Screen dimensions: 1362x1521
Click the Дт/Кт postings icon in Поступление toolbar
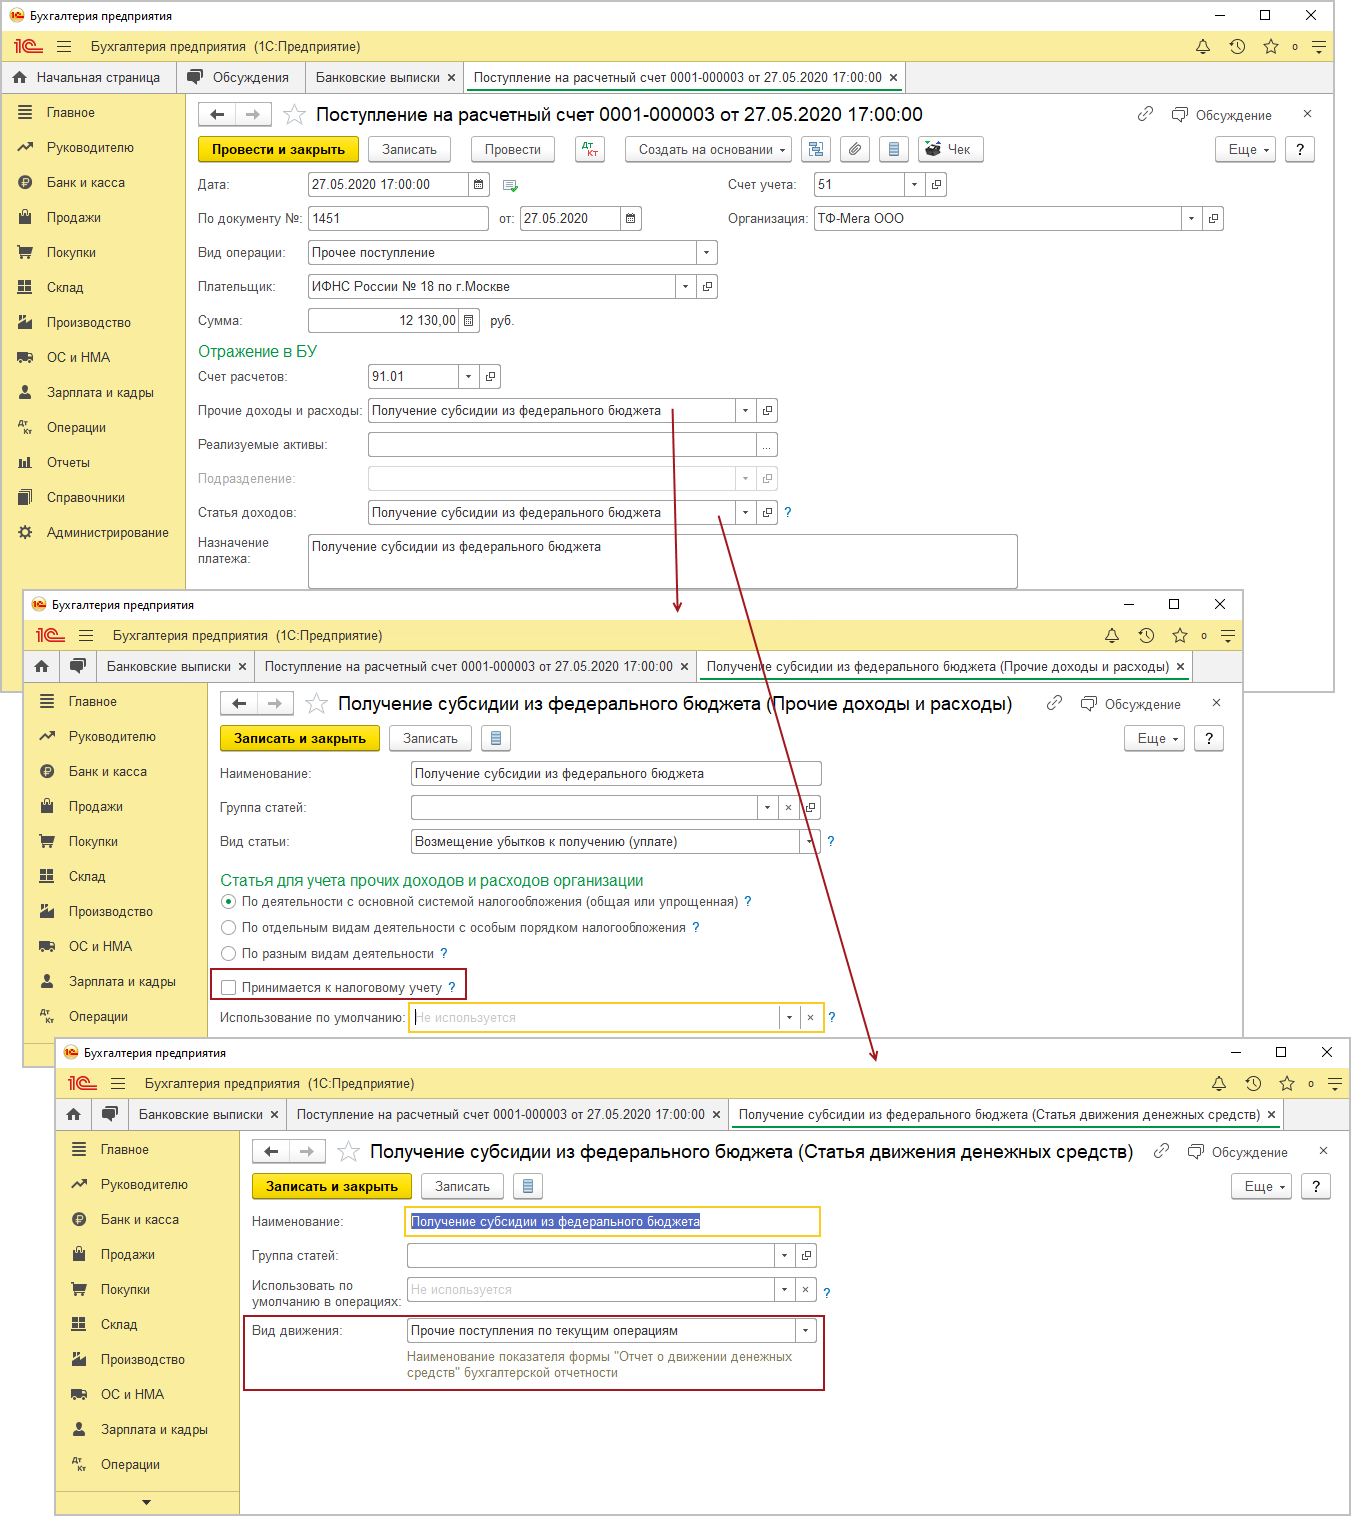(x=590, y=150)
